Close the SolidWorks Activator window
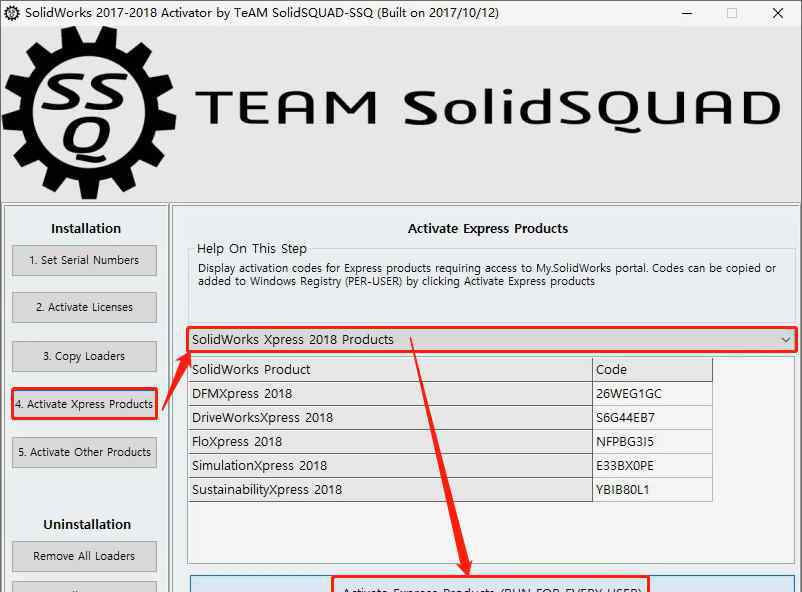 777,13
